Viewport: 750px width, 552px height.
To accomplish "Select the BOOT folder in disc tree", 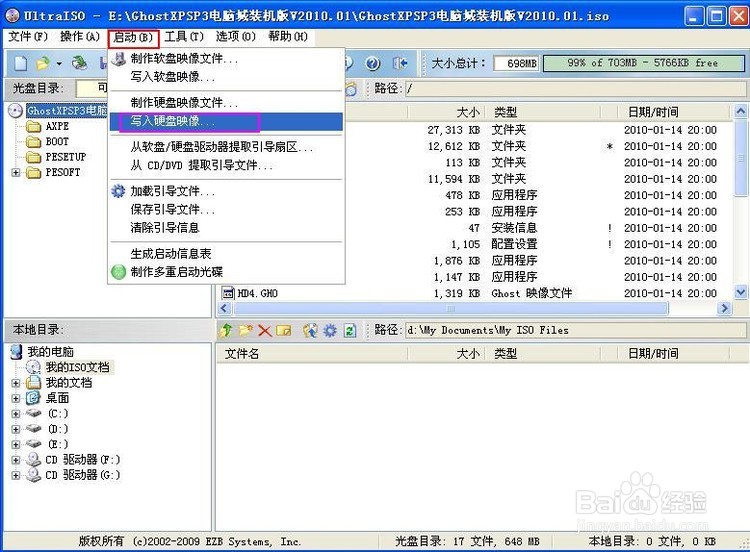I will click(57, 142).
